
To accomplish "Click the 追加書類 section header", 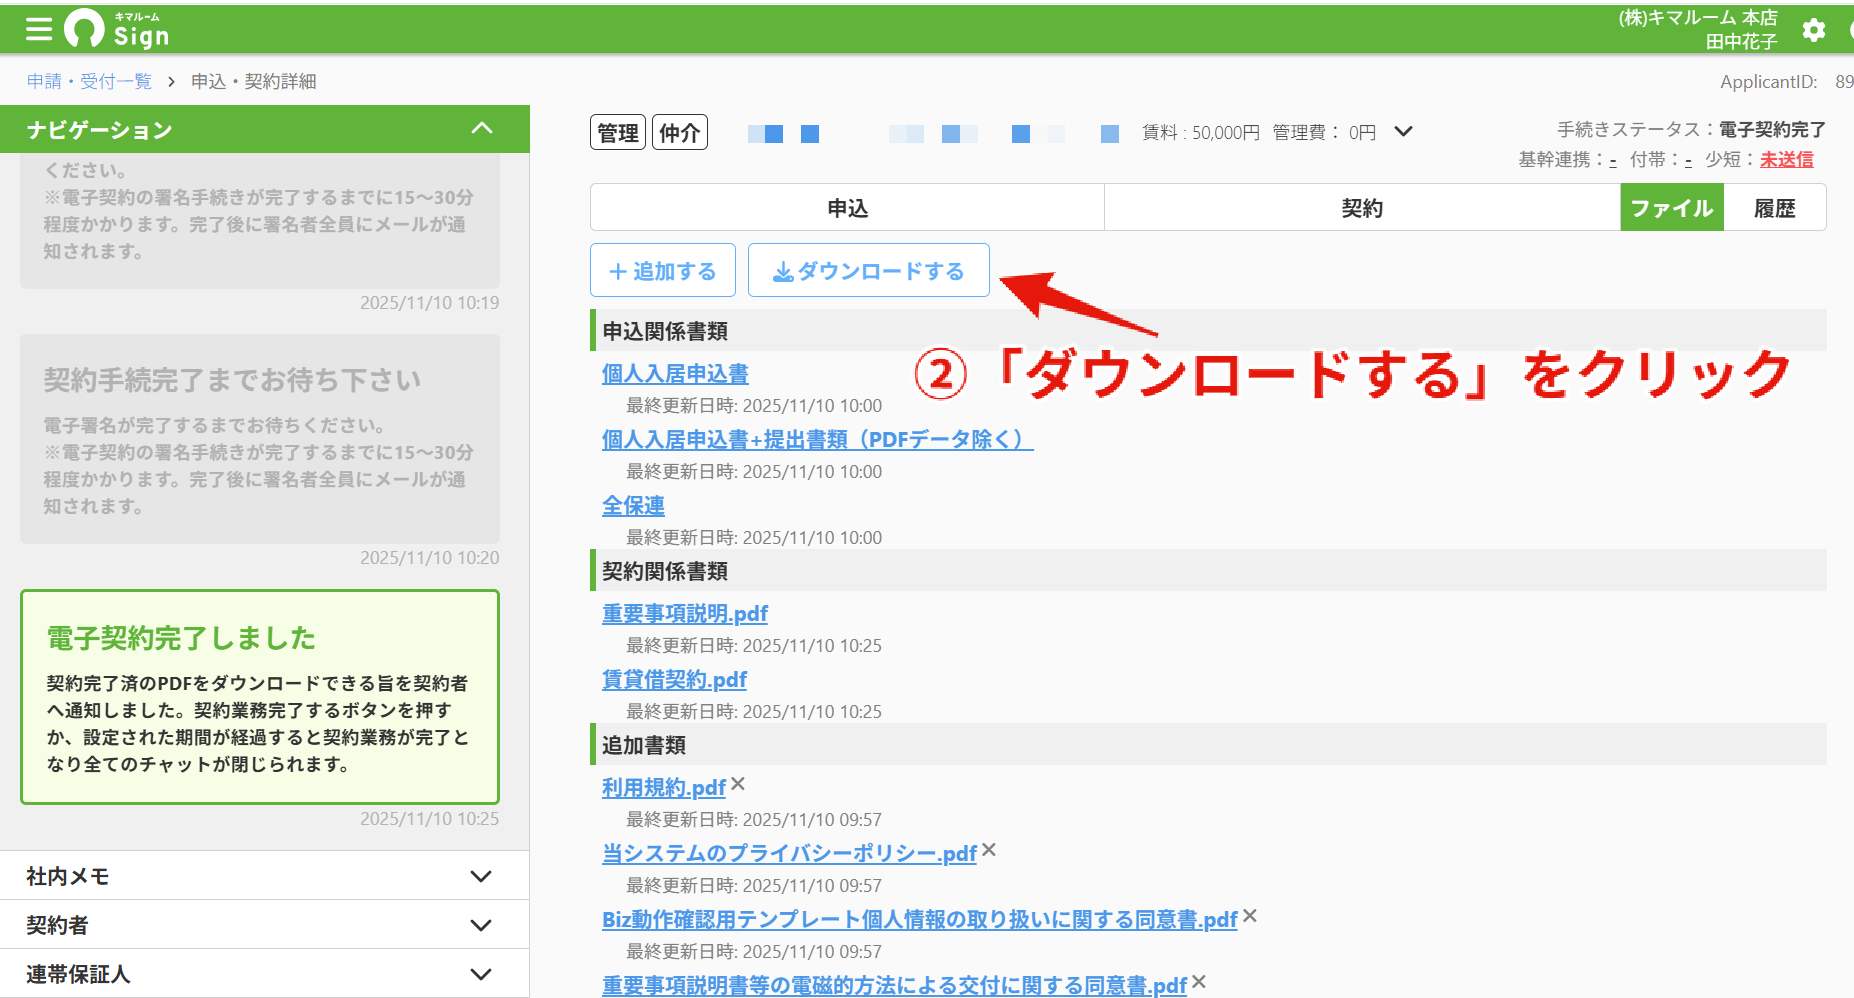I will tap(1208, 744).
